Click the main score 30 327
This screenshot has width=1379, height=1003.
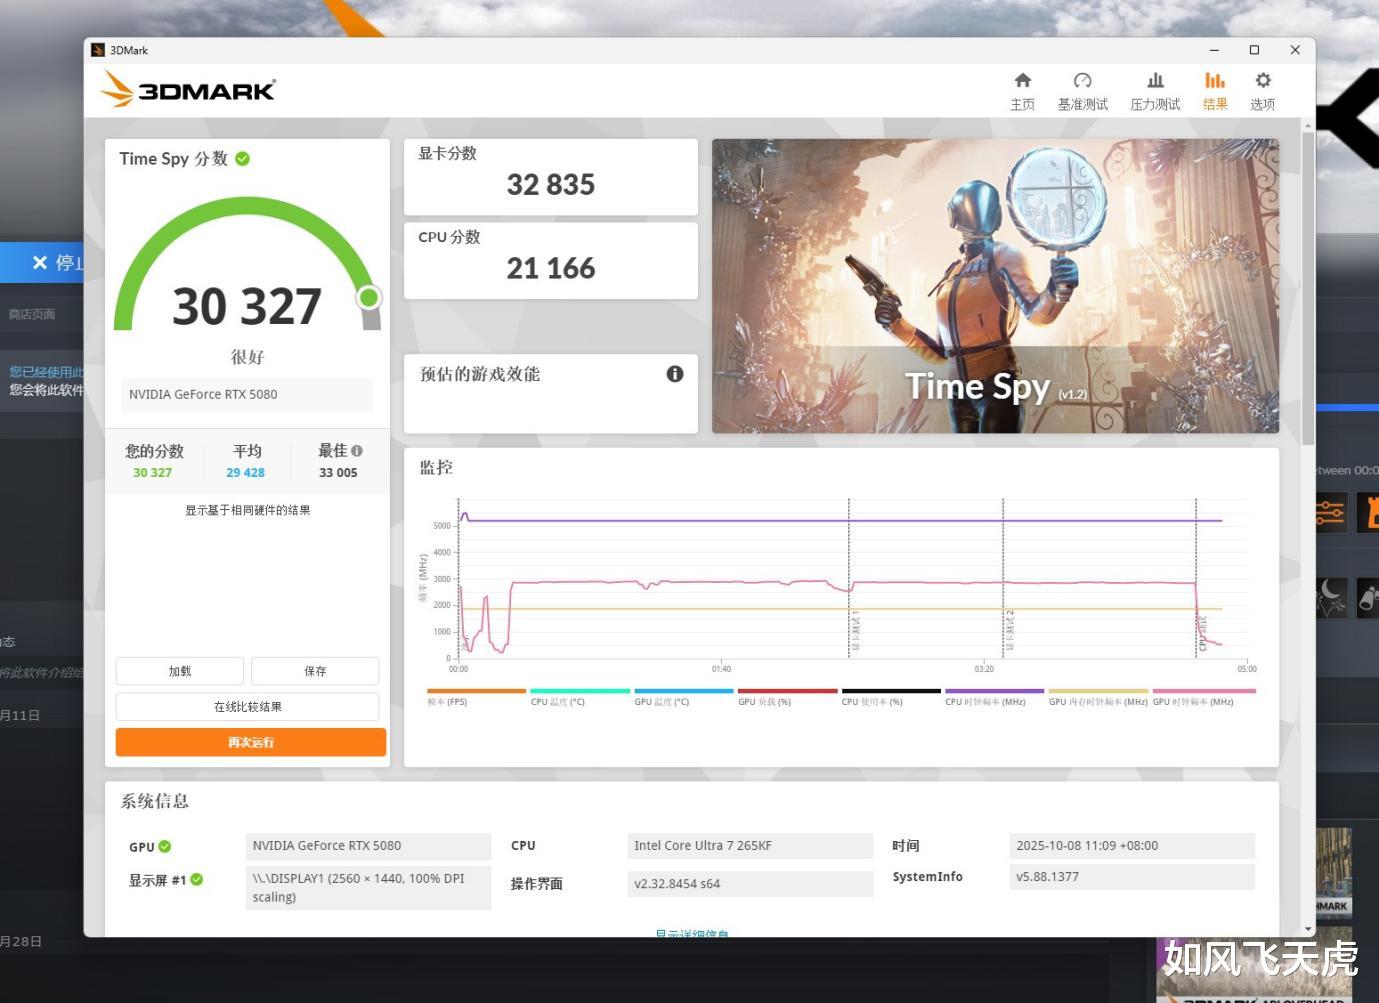pyautogui.click(x=247, y=306)
